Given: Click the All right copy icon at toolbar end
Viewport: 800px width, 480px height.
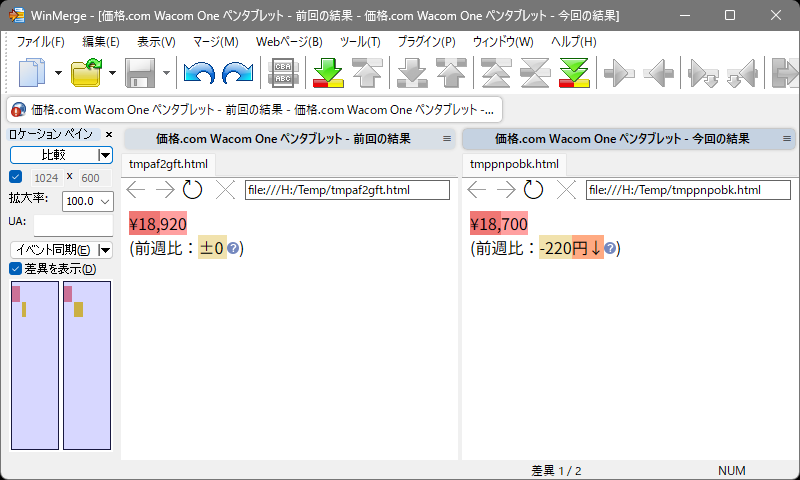Looking at the screenshot, I should tap(786, 73).
